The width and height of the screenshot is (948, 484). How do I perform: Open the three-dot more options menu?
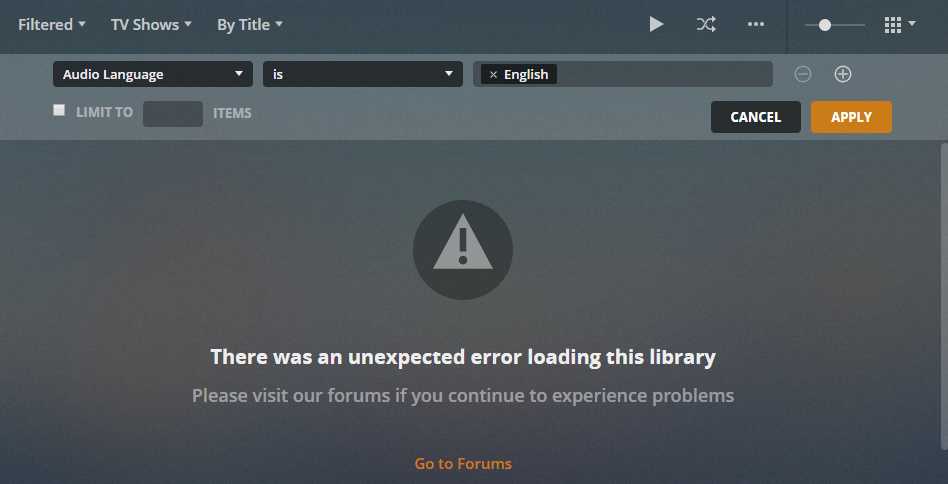[756, 24]
